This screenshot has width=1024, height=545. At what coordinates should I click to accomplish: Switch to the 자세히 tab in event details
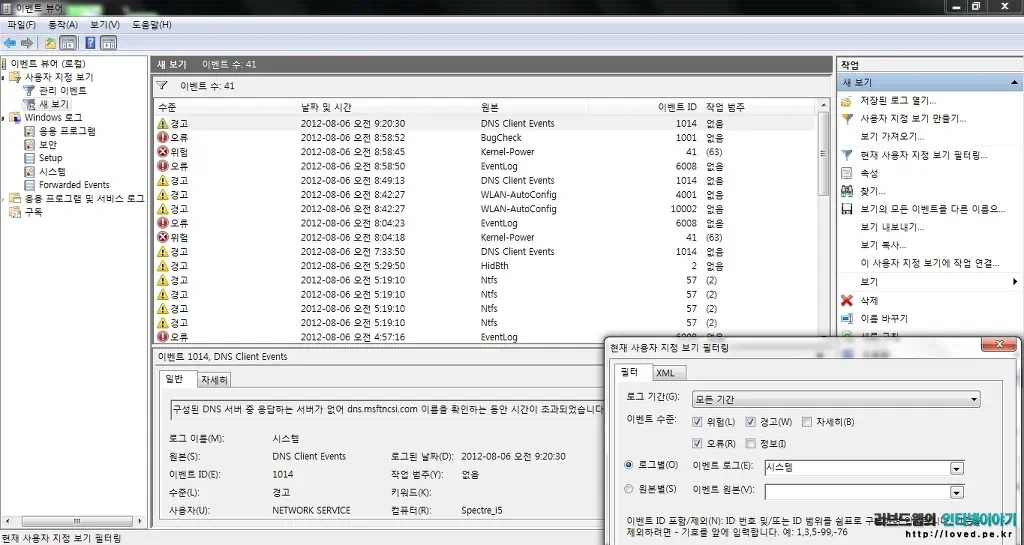[x=214, y=380]
